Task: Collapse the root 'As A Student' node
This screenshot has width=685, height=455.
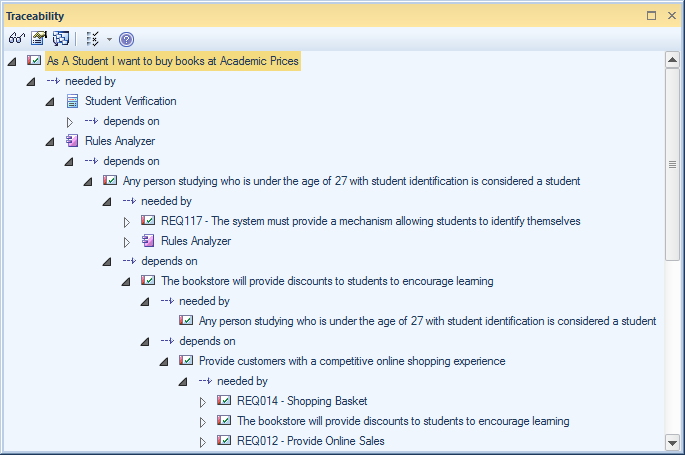Action: tap(12, 61)
